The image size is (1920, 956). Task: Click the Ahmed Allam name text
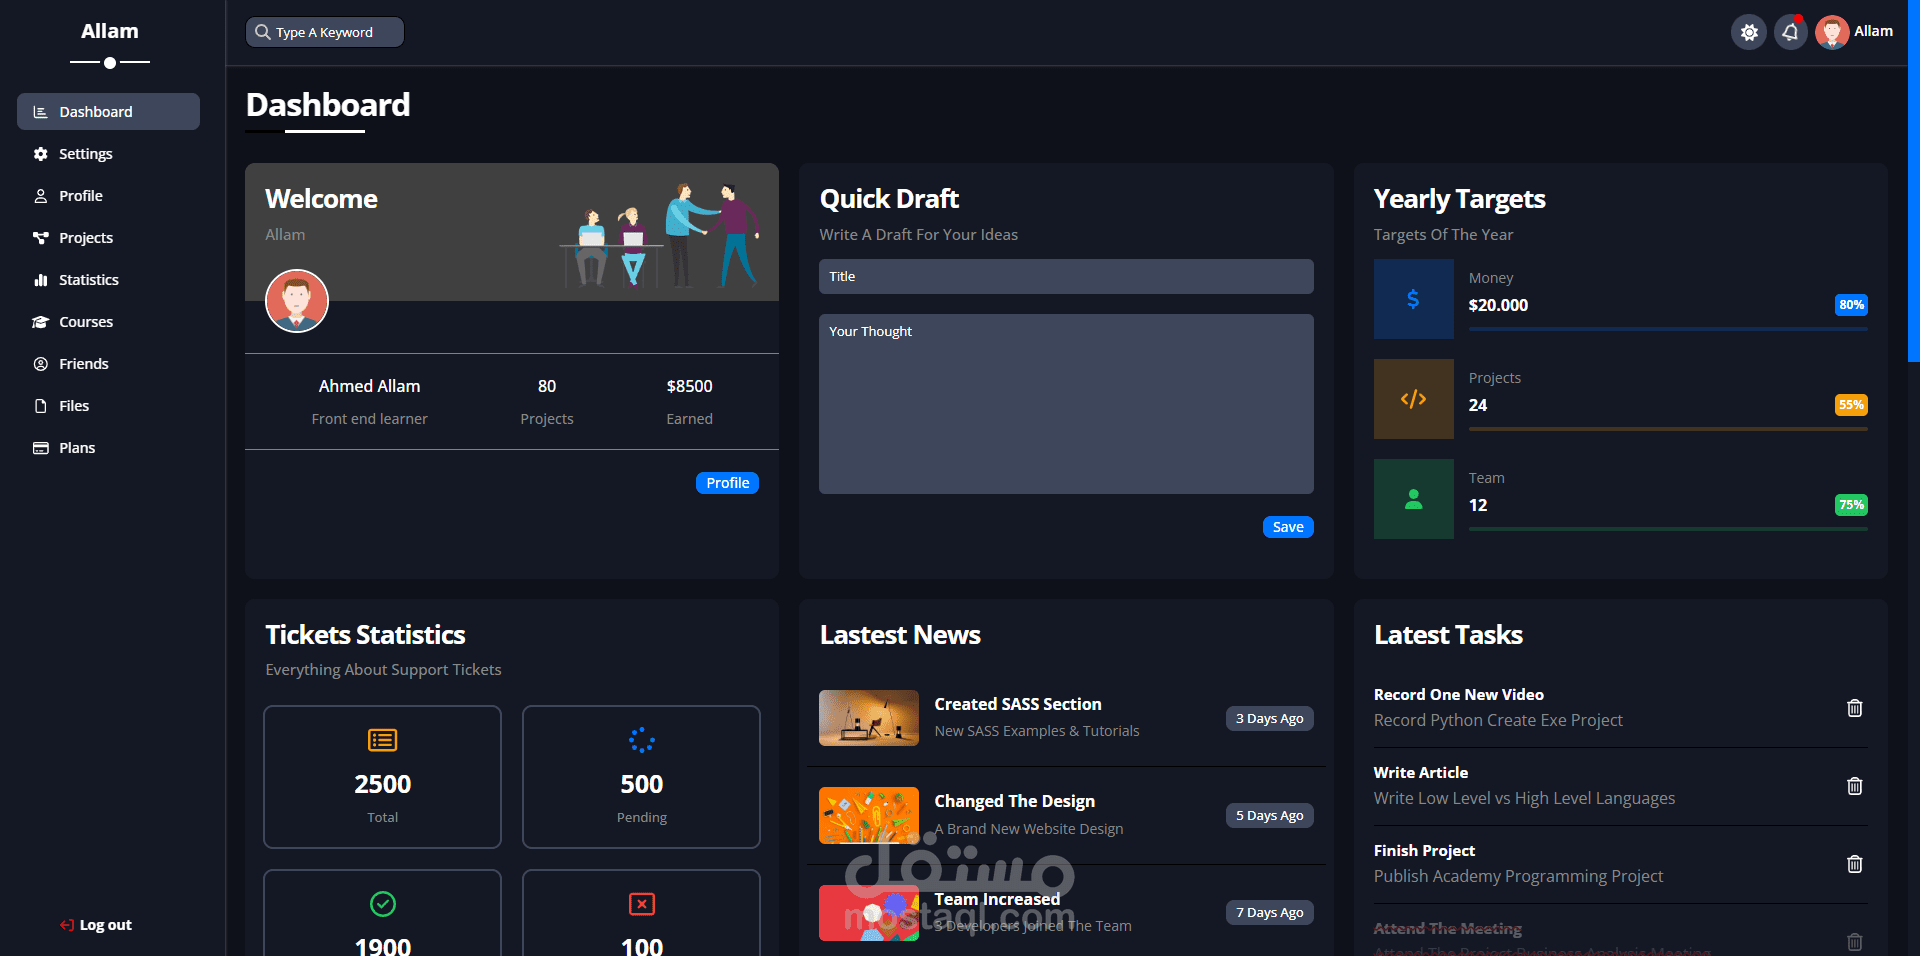coord(370,386)
